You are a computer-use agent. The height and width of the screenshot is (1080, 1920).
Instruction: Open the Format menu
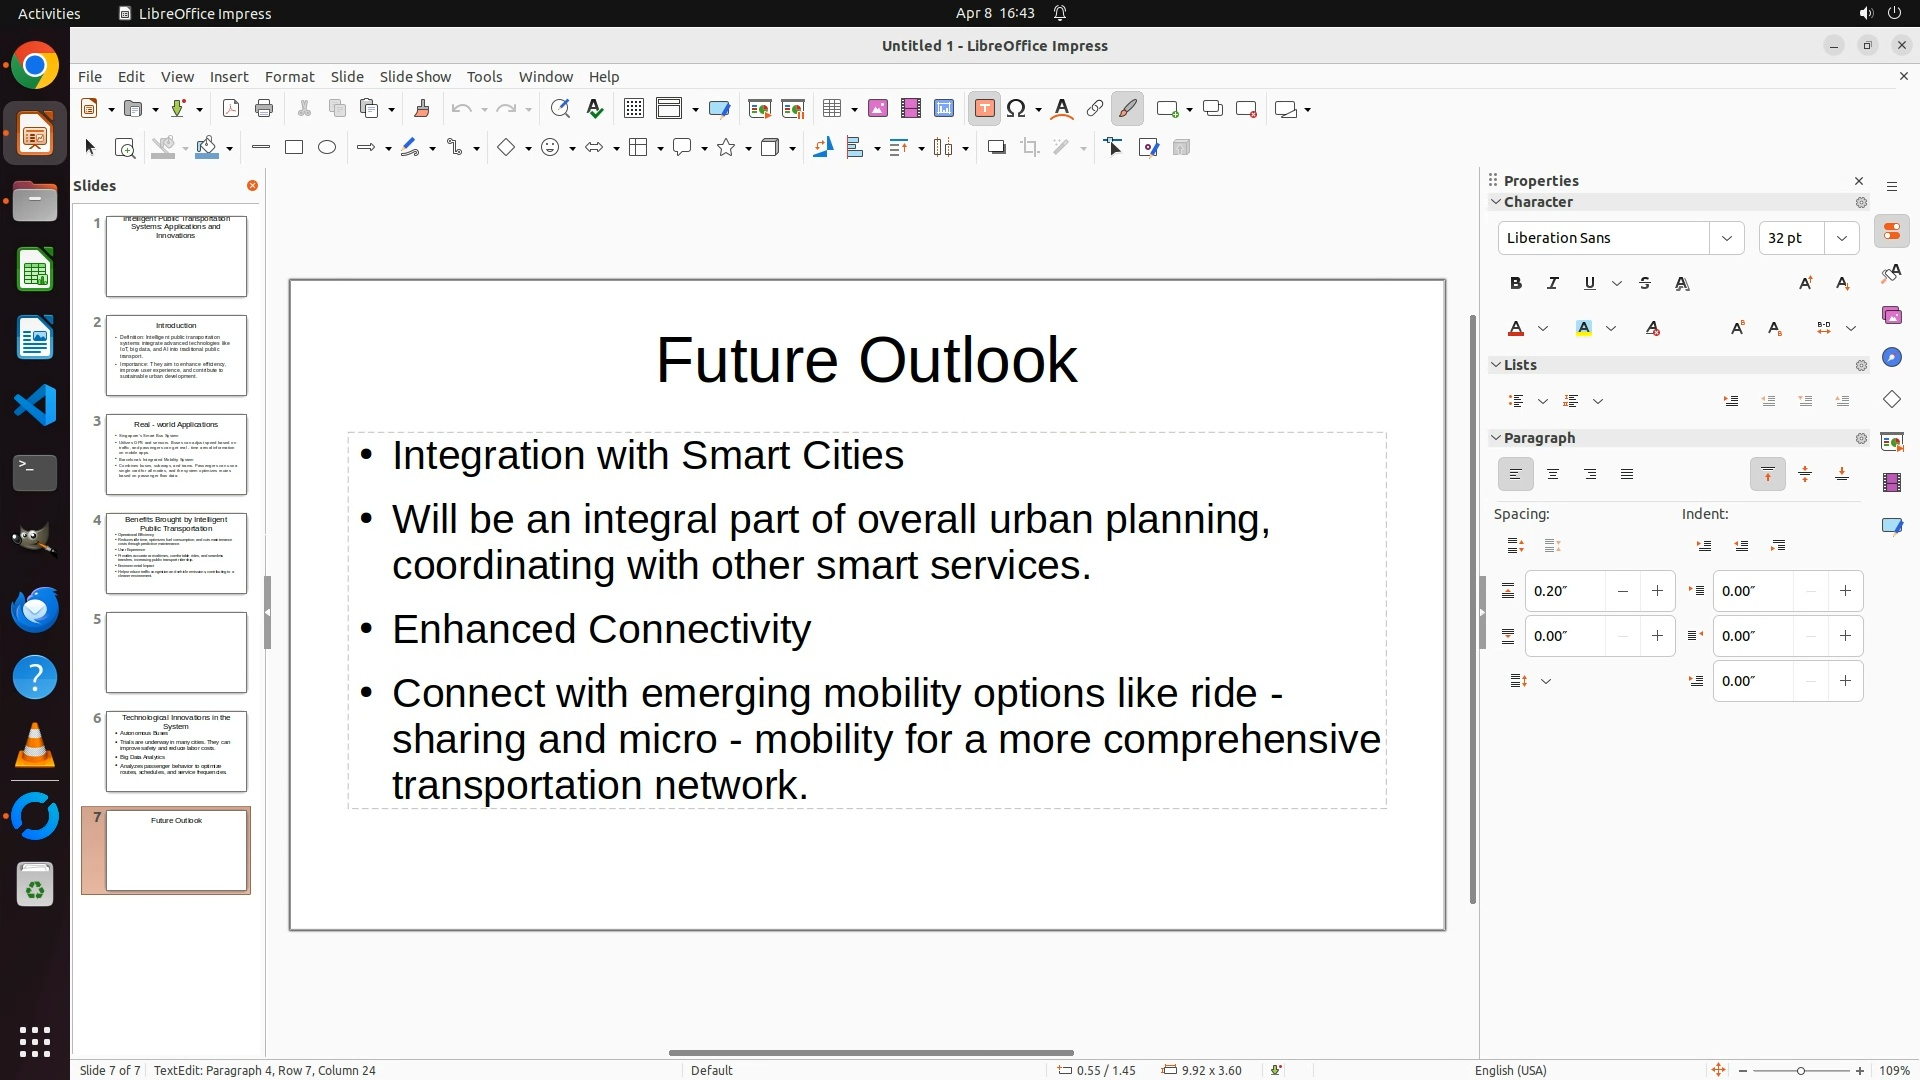289,77
